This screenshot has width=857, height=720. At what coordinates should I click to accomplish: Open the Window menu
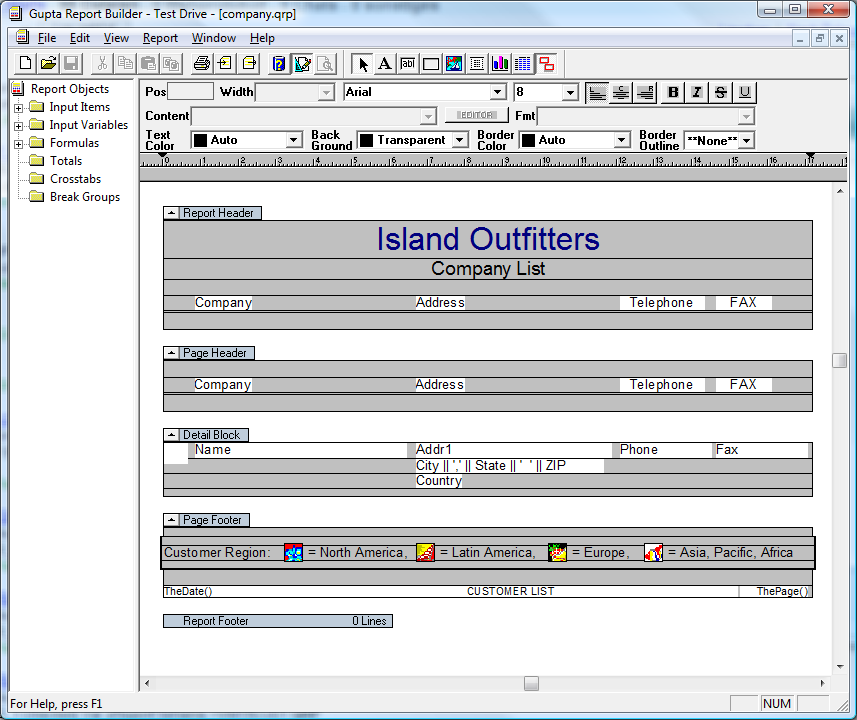(214, 38)
